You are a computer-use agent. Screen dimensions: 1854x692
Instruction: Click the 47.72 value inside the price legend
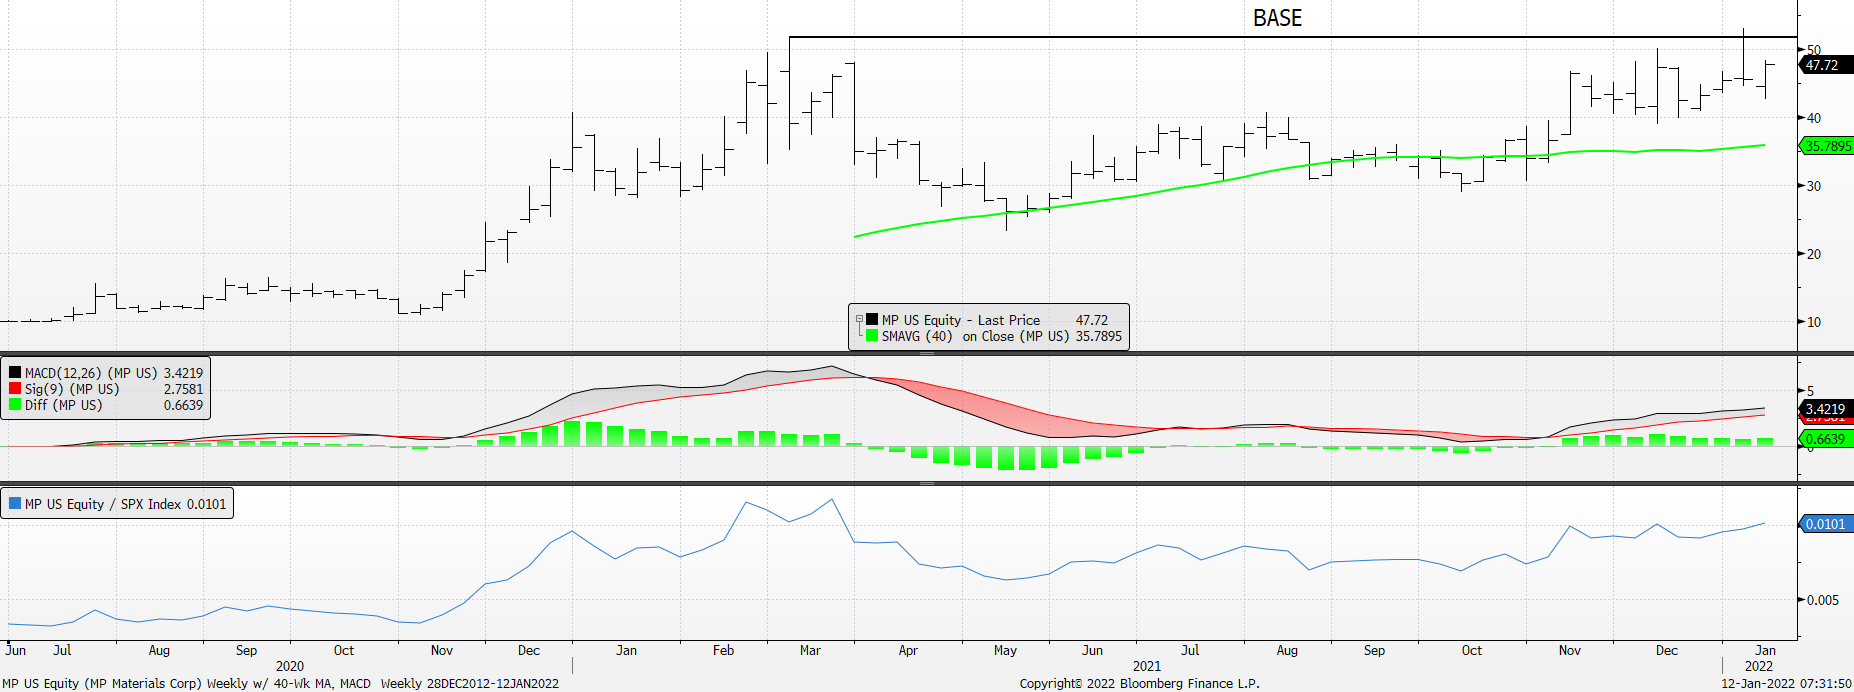coord(1092,320)
